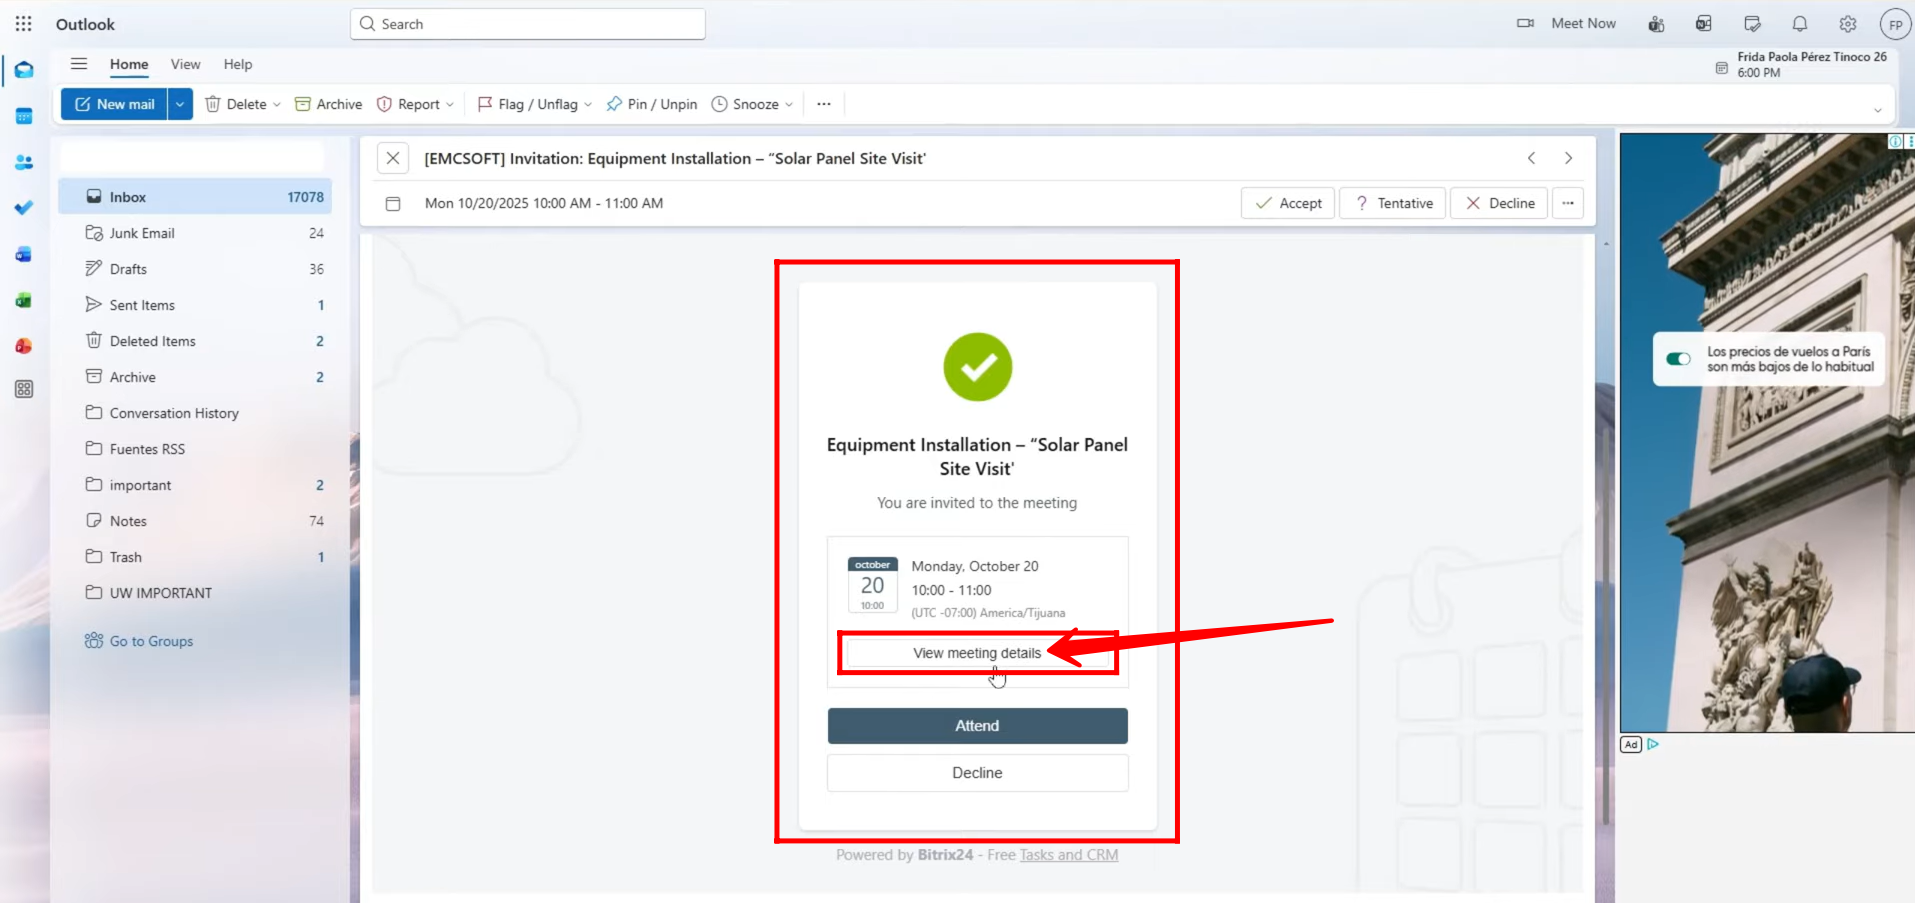The height and width of the screenshot is (903, 1915).
Task: Open the Help tab
Action: (x=238, y=64)
